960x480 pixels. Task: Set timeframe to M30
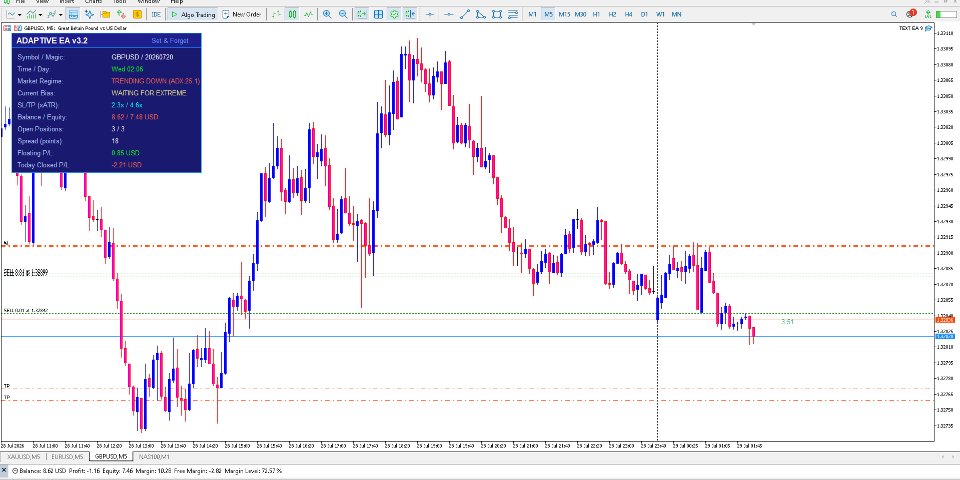[580, 14]
